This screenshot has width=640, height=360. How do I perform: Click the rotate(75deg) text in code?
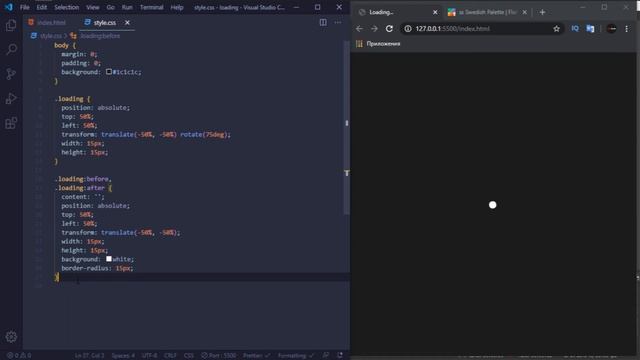205,134
